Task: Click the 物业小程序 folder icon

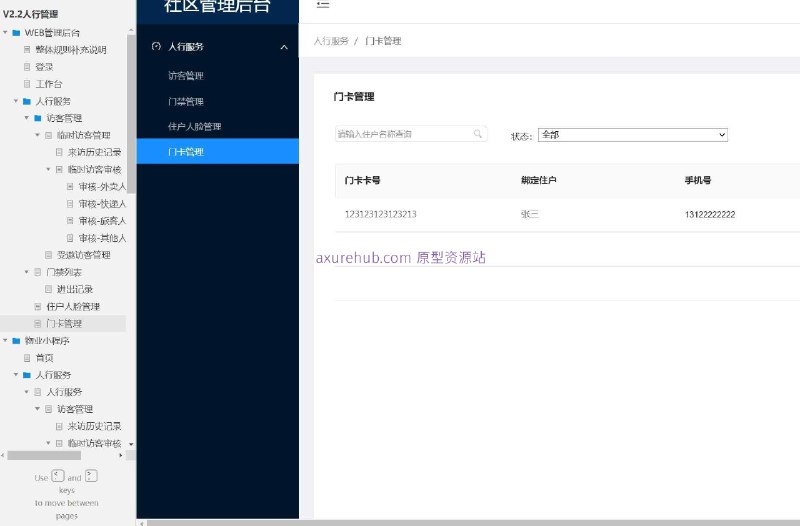Action: [16, 340]
